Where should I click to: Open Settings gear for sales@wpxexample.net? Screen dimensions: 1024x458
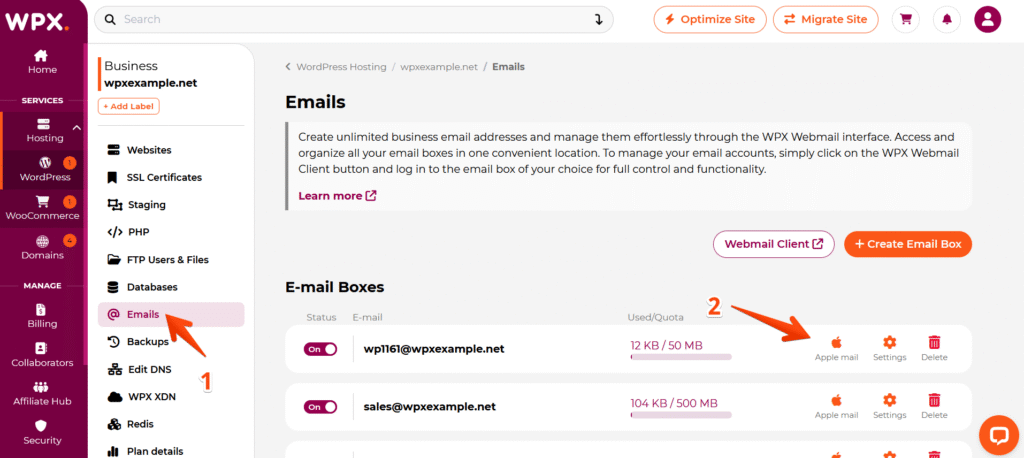coord(889,400)
